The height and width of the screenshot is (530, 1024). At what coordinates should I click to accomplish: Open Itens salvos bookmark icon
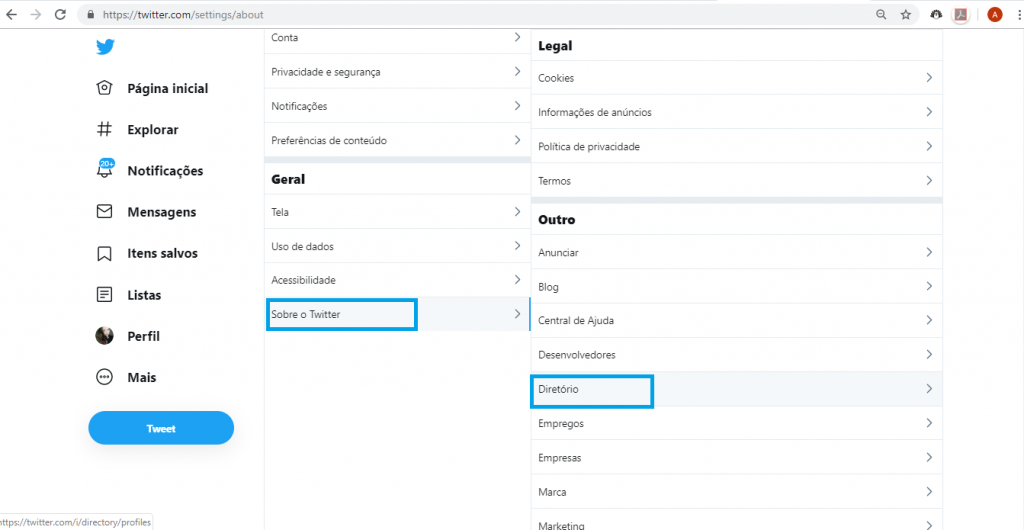click(104, 253)
